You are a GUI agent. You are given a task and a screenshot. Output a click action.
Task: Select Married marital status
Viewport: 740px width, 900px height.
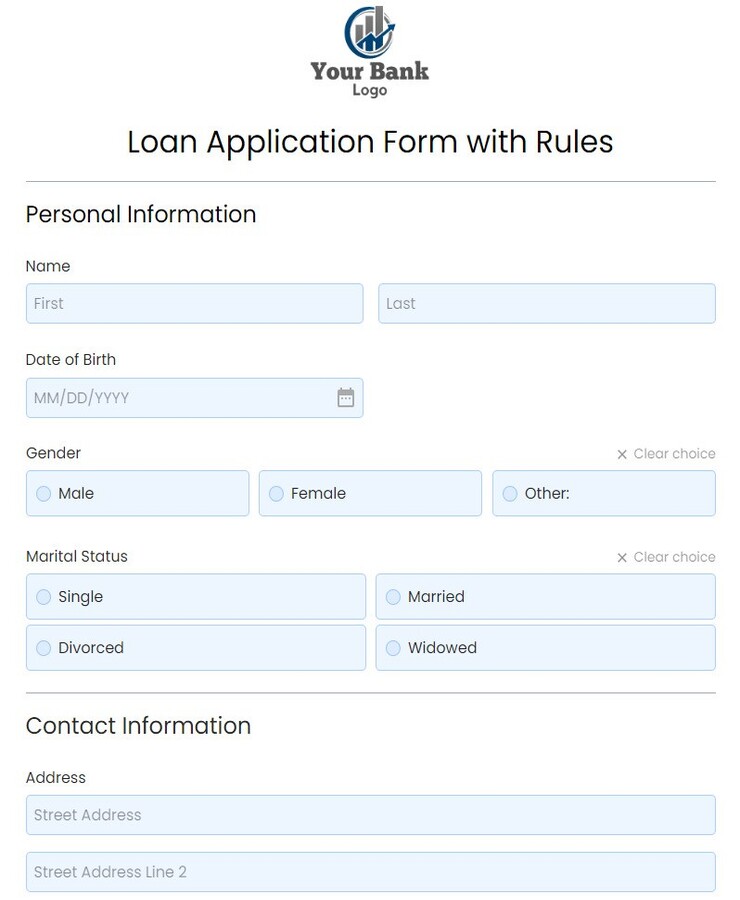coord(392,597)
